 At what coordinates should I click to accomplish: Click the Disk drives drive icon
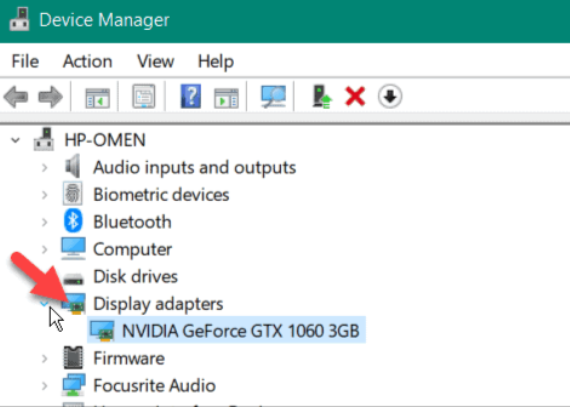73,279
